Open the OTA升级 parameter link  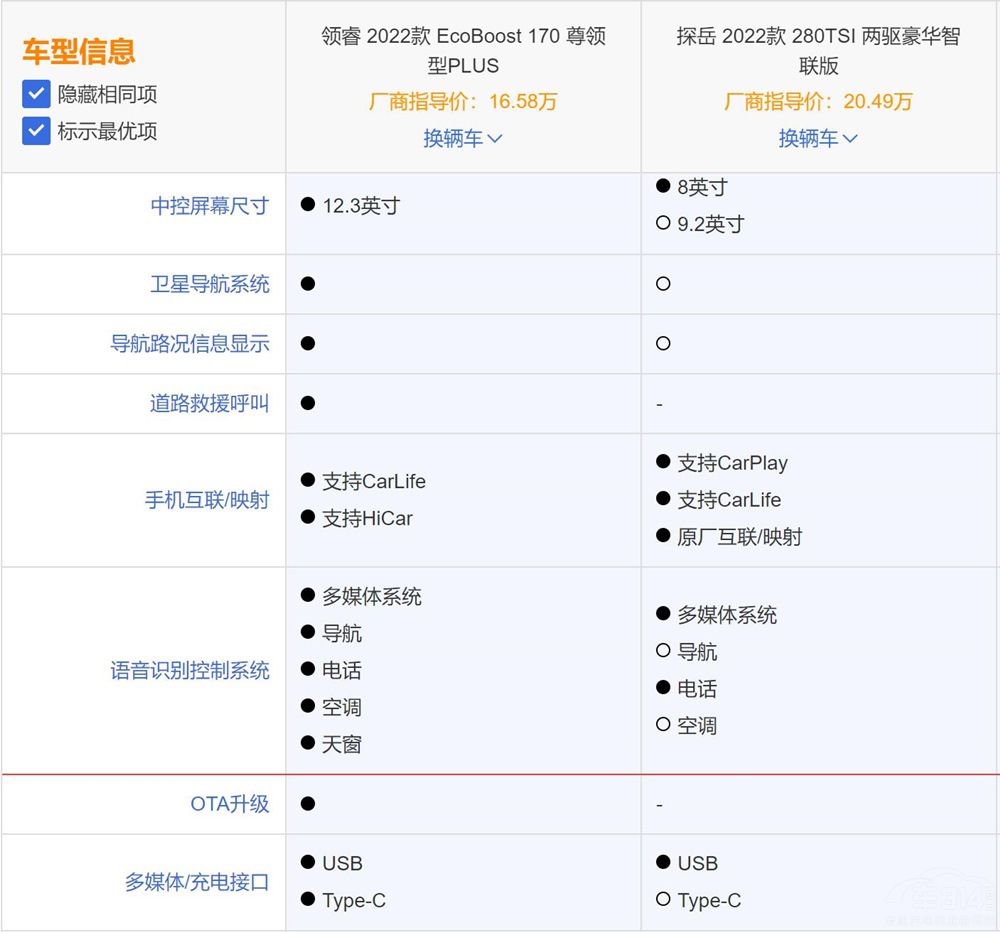pyautogui.click(x=230, y=804)
